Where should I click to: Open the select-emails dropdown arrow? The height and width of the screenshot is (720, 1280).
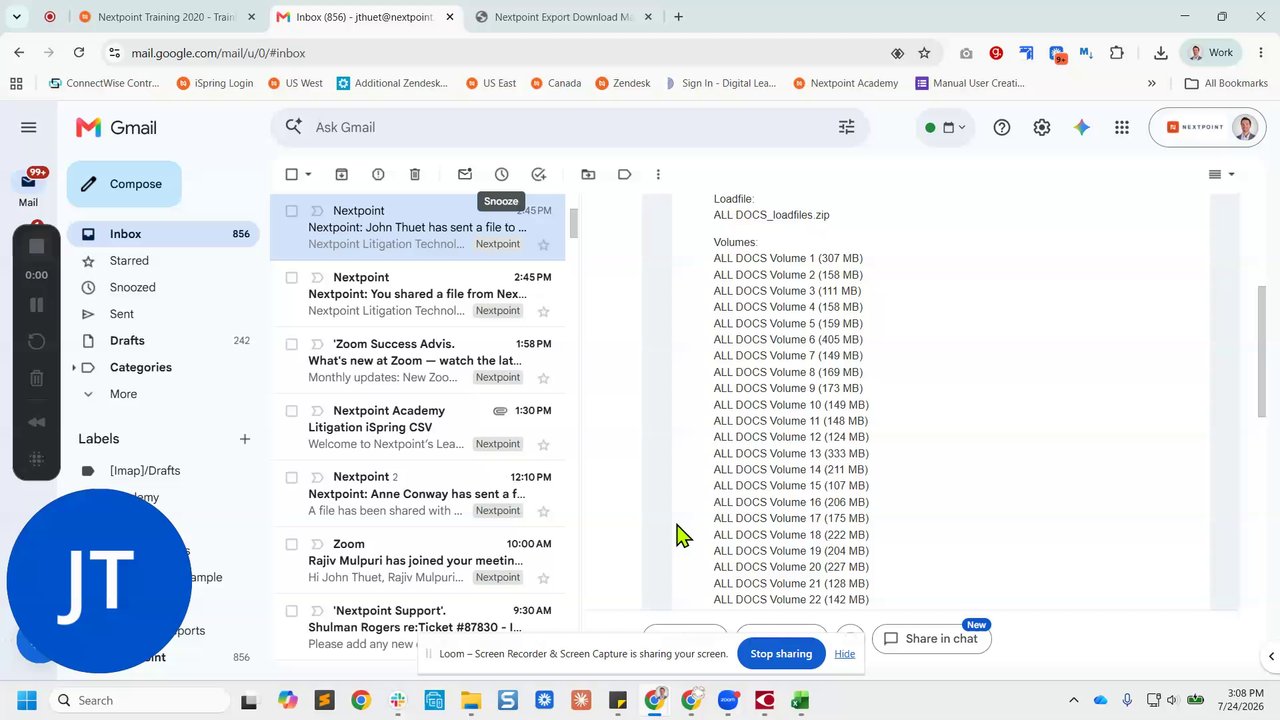[x=308, y=174]
